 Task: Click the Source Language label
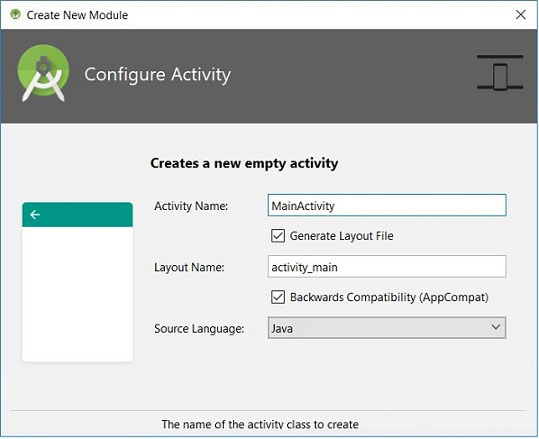tap(199, 329)
